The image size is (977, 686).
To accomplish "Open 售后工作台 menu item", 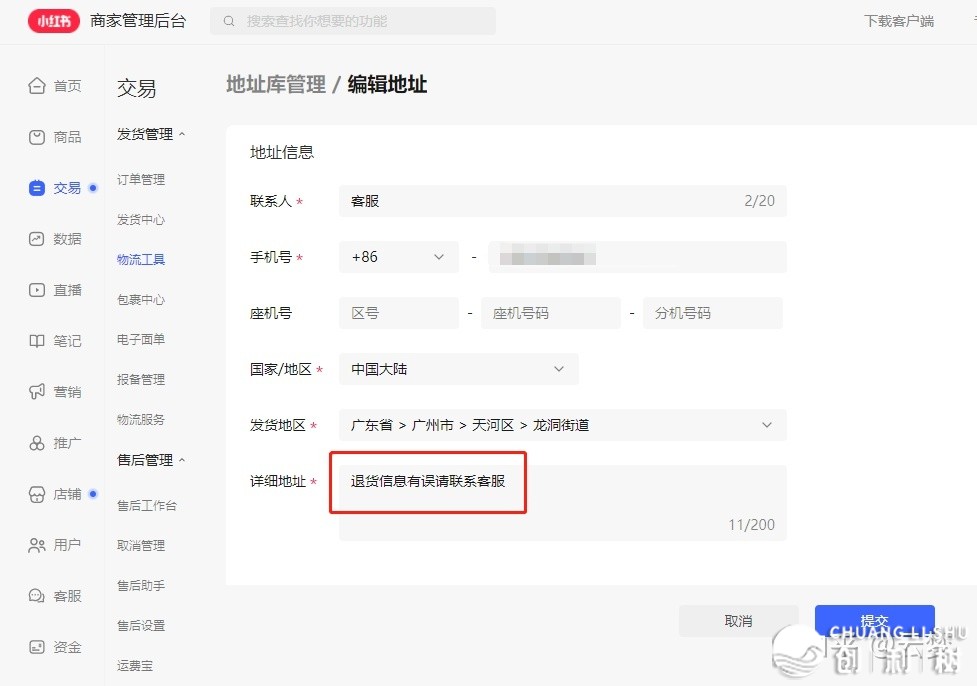I will [x=147, y=506].
